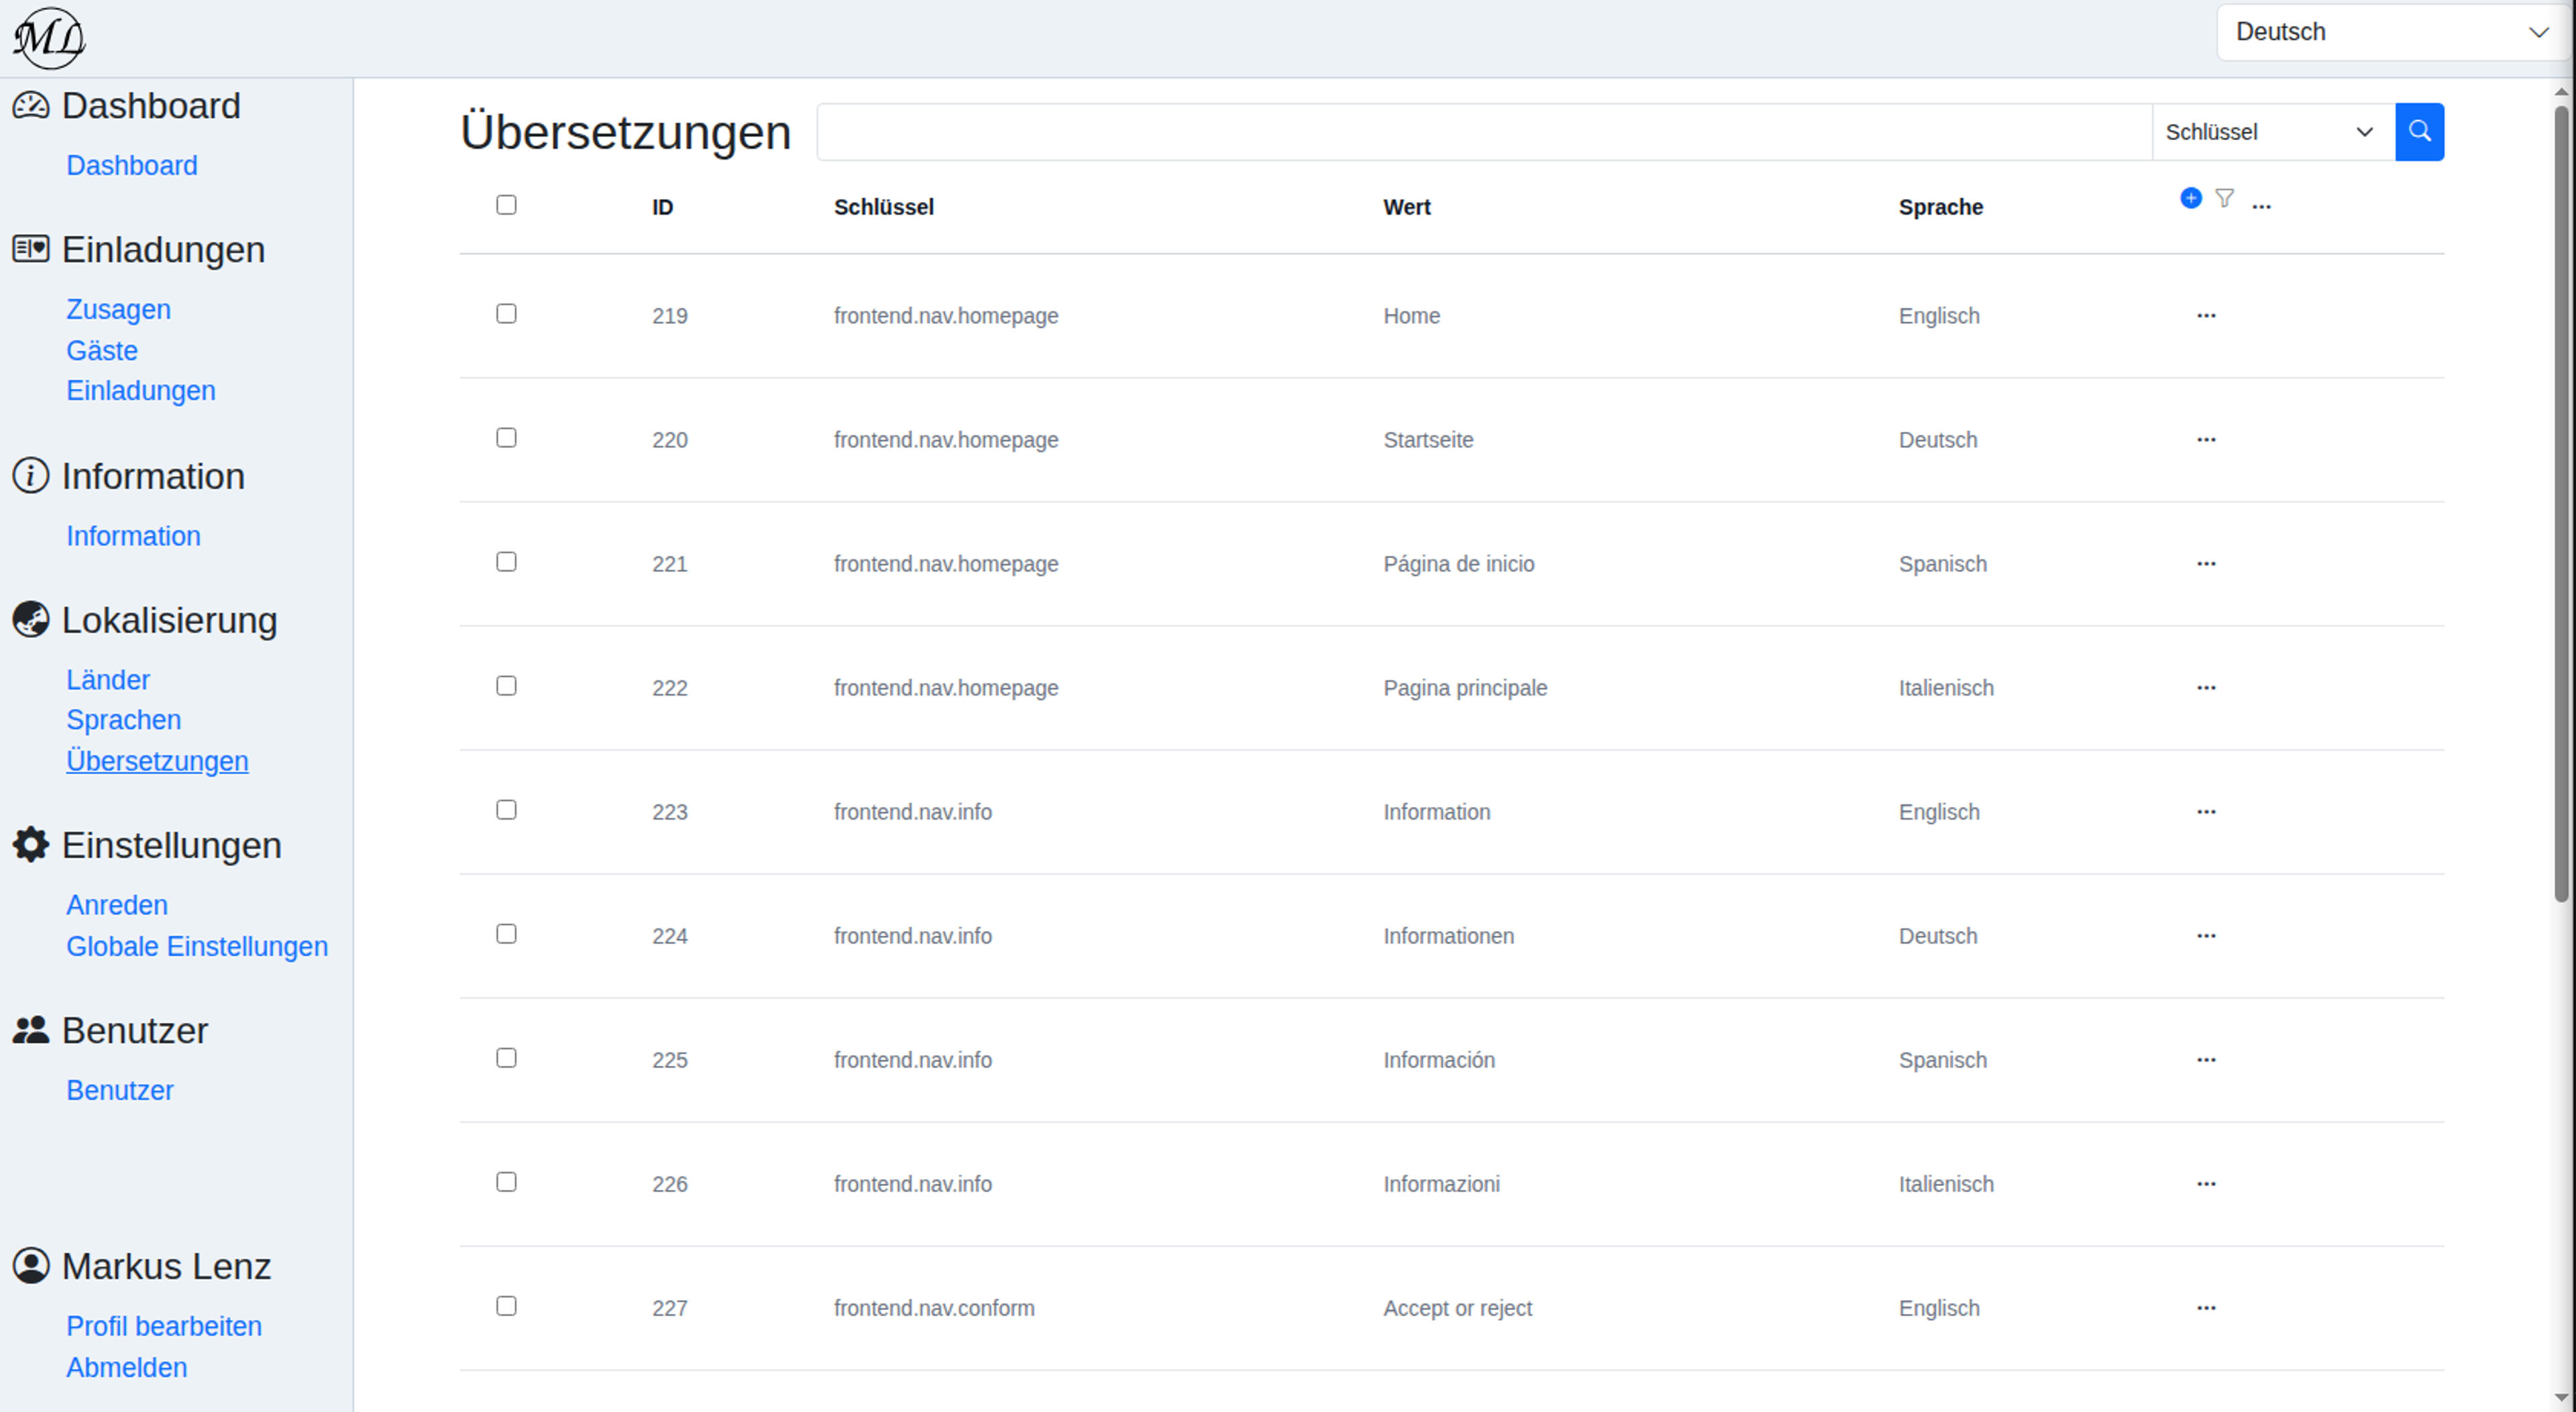
Task: Open the Deutsch language dropdown
Action: point(2391,32)
